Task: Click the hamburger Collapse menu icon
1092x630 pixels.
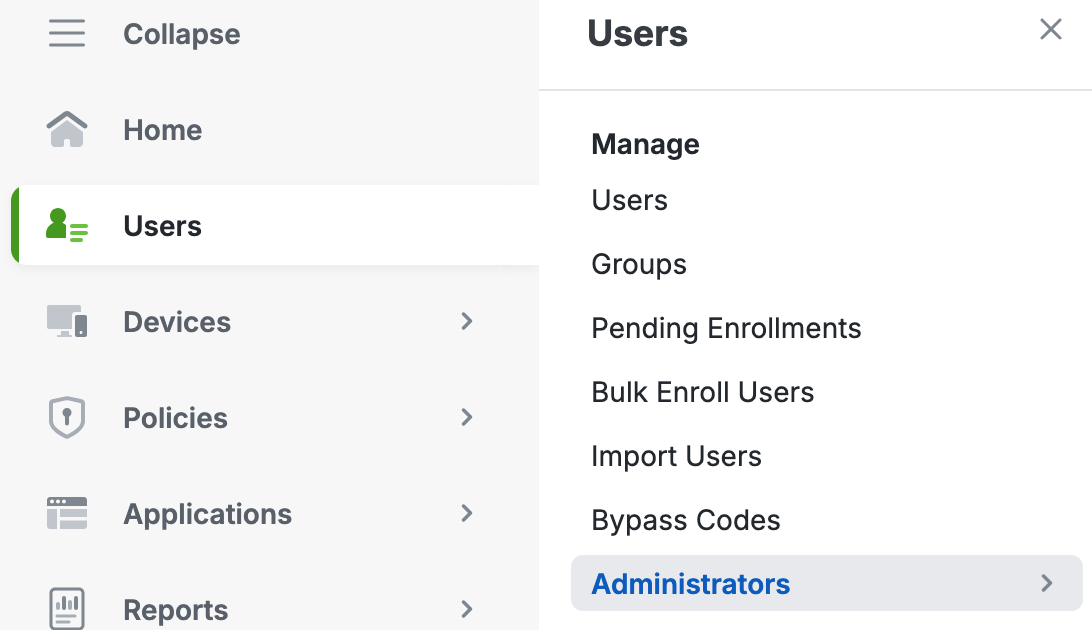Action: coord(67,34)
